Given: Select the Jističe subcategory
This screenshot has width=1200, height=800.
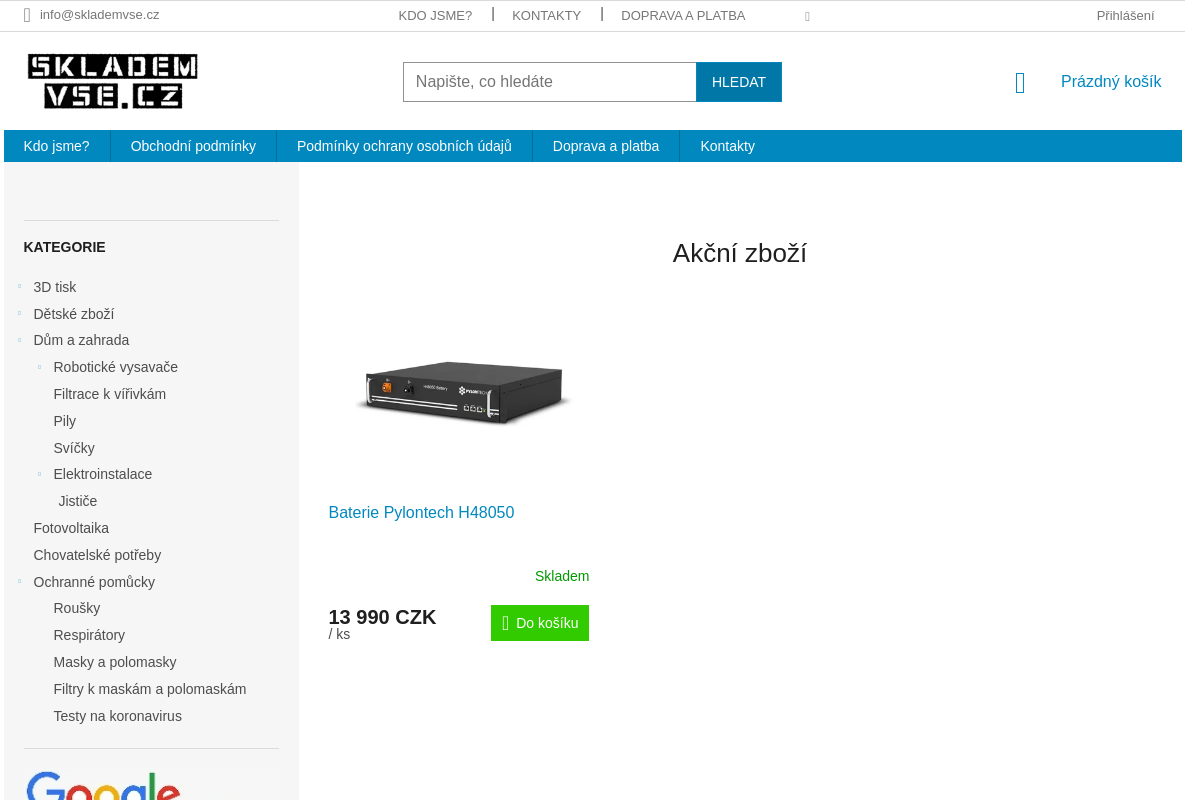Looking at the screenshot, I should click(78, 501).
